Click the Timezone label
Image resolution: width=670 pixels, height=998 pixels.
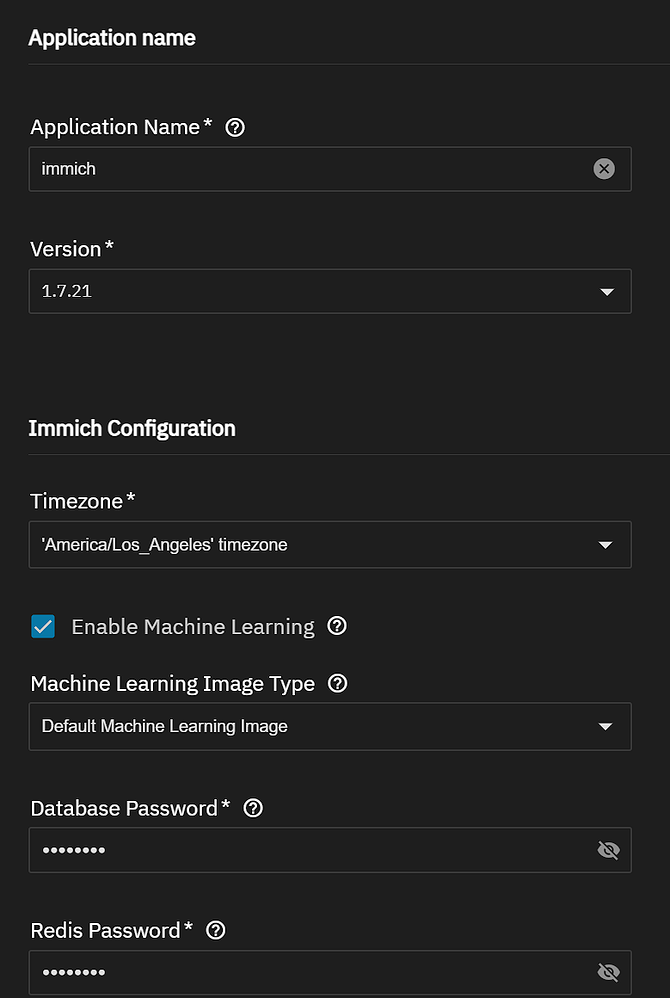(x=74, y=501)
